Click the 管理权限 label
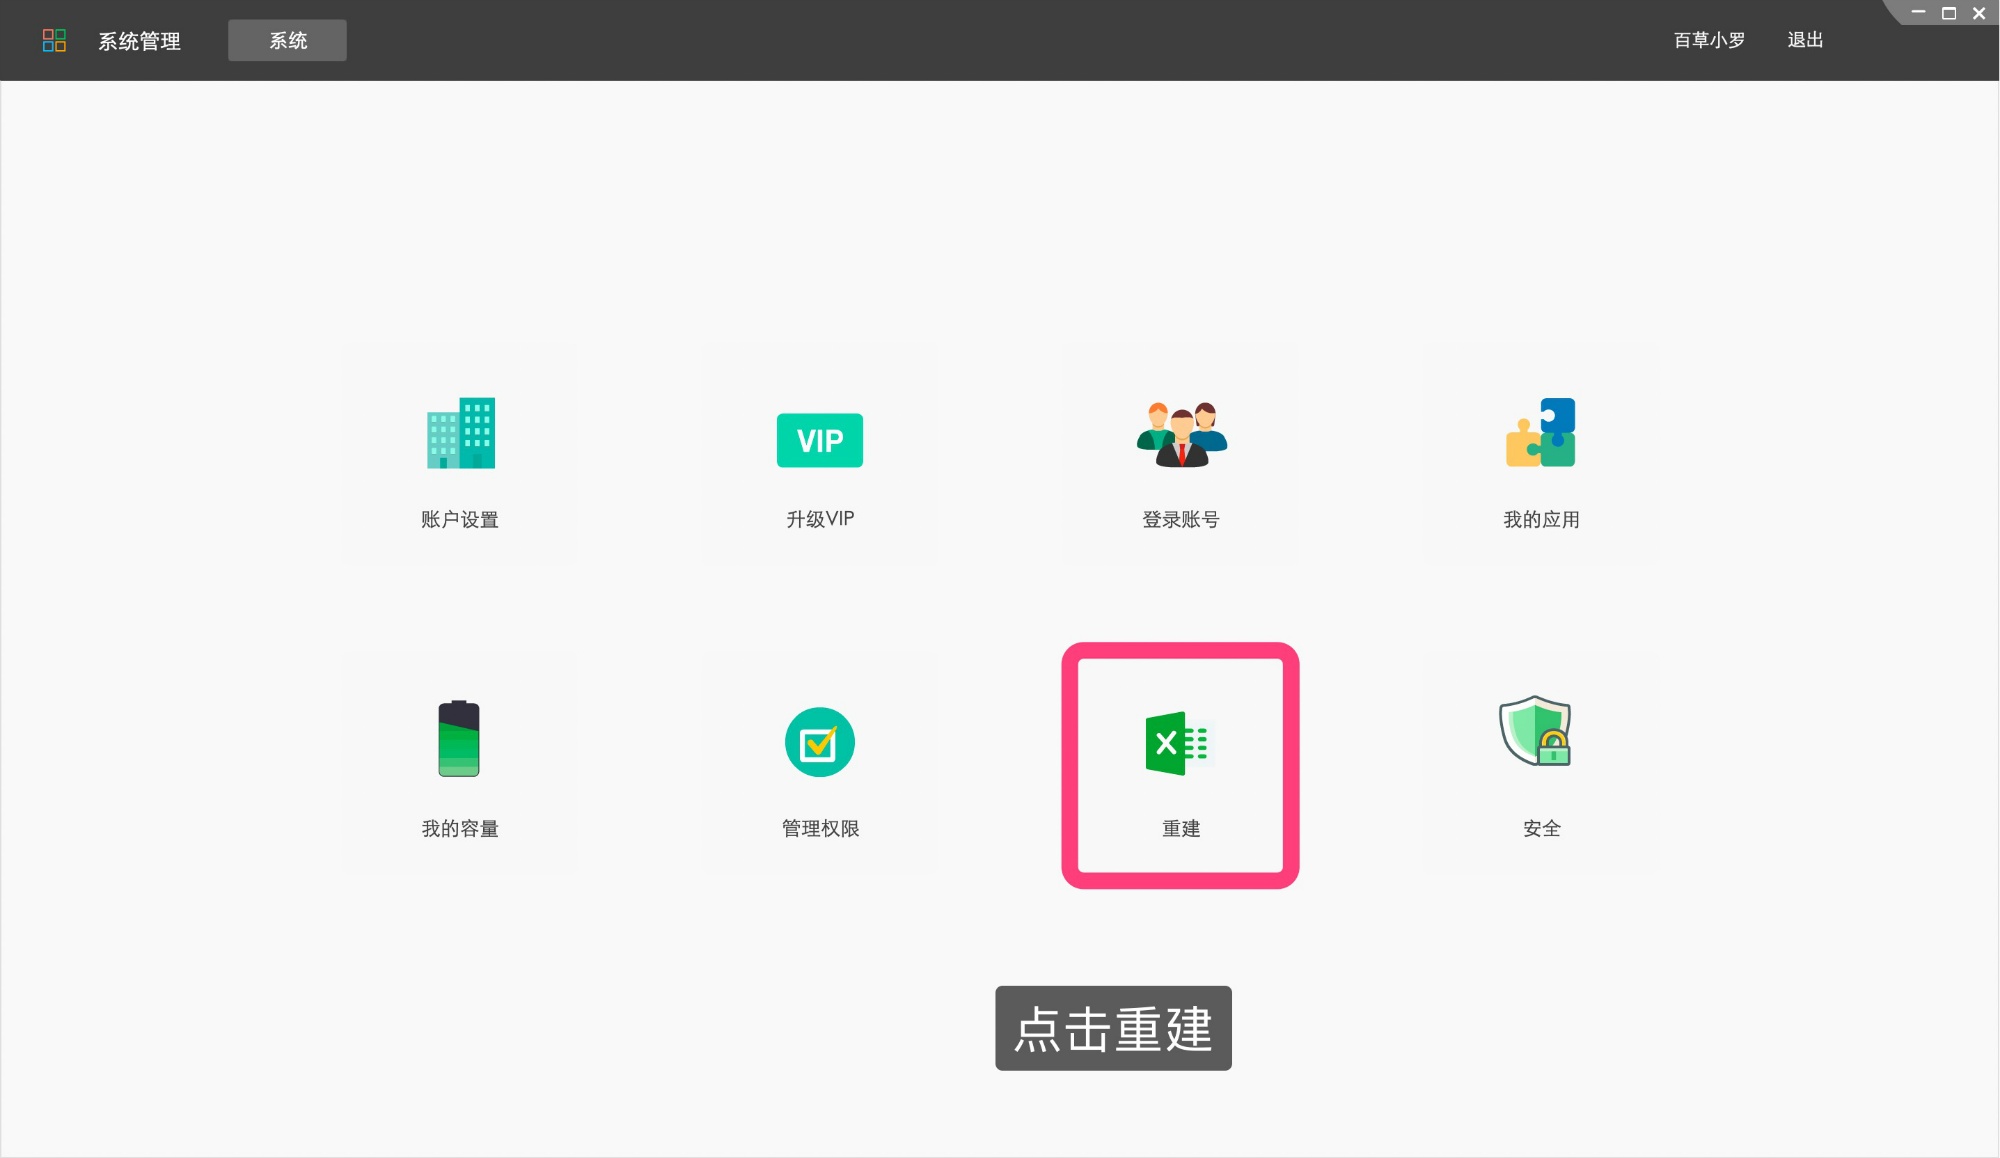The image size is (2000, 1158). [820, 828]
